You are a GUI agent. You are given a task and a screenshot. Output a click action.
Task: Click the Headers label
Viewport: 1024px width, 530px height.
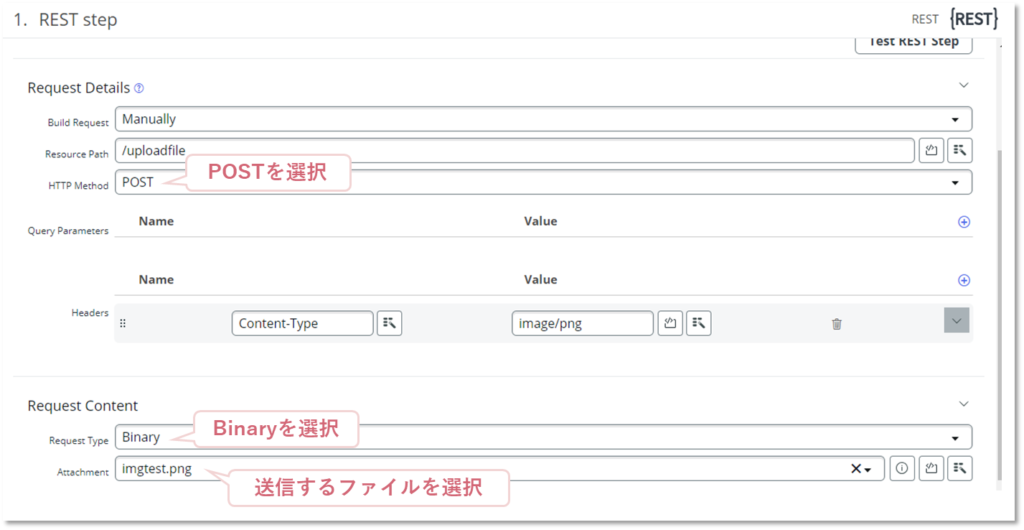click(x=89, y=313)
